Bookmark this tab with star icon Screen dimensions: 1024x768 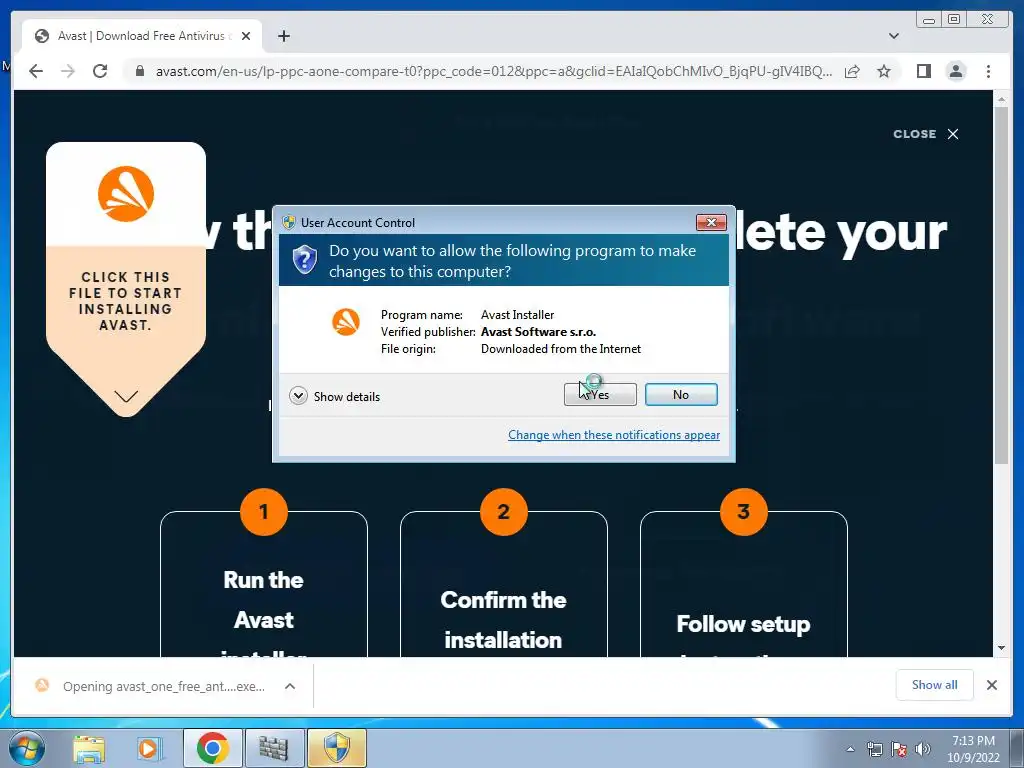(884, 71)
